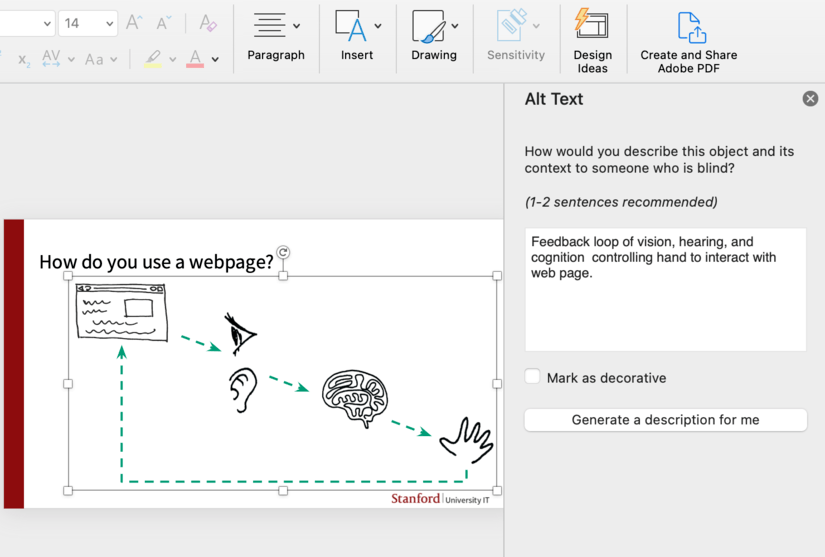Click the eye drawing in the diagram
The height and width of the screenshot is (557, 825).
(240, 333)
